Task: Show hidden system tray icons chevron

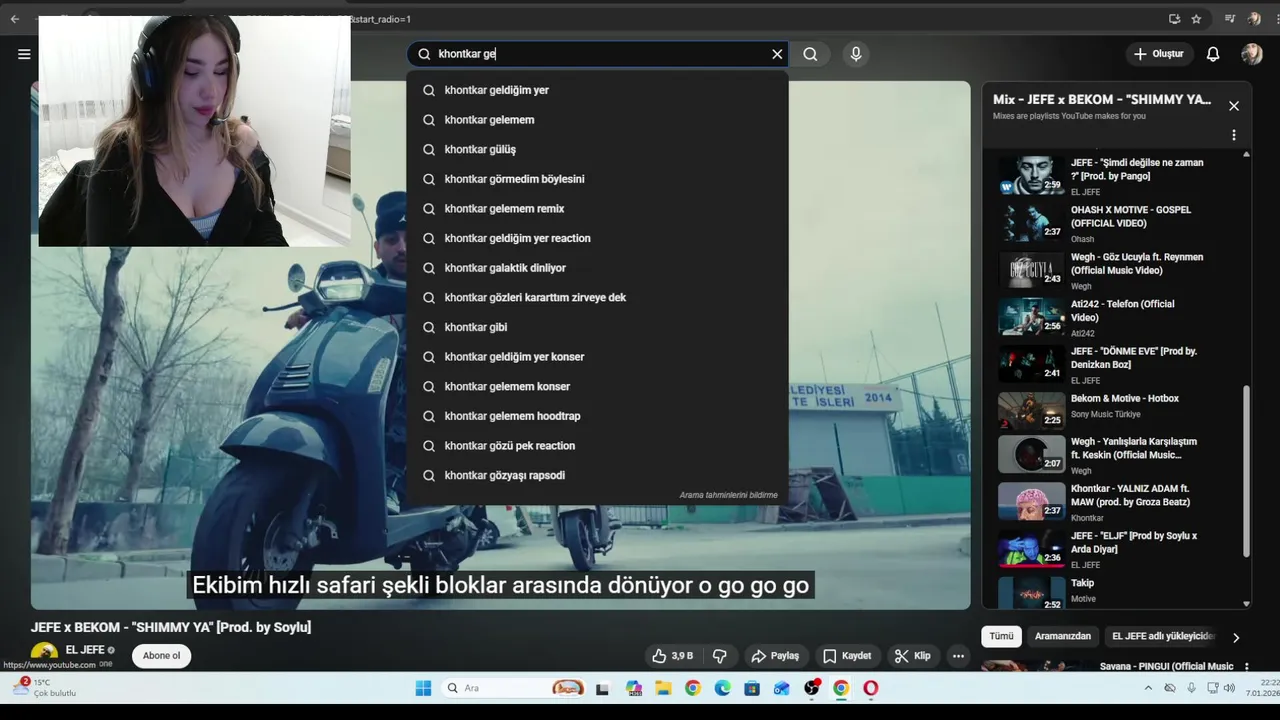Action: [x=1147, y=688]
